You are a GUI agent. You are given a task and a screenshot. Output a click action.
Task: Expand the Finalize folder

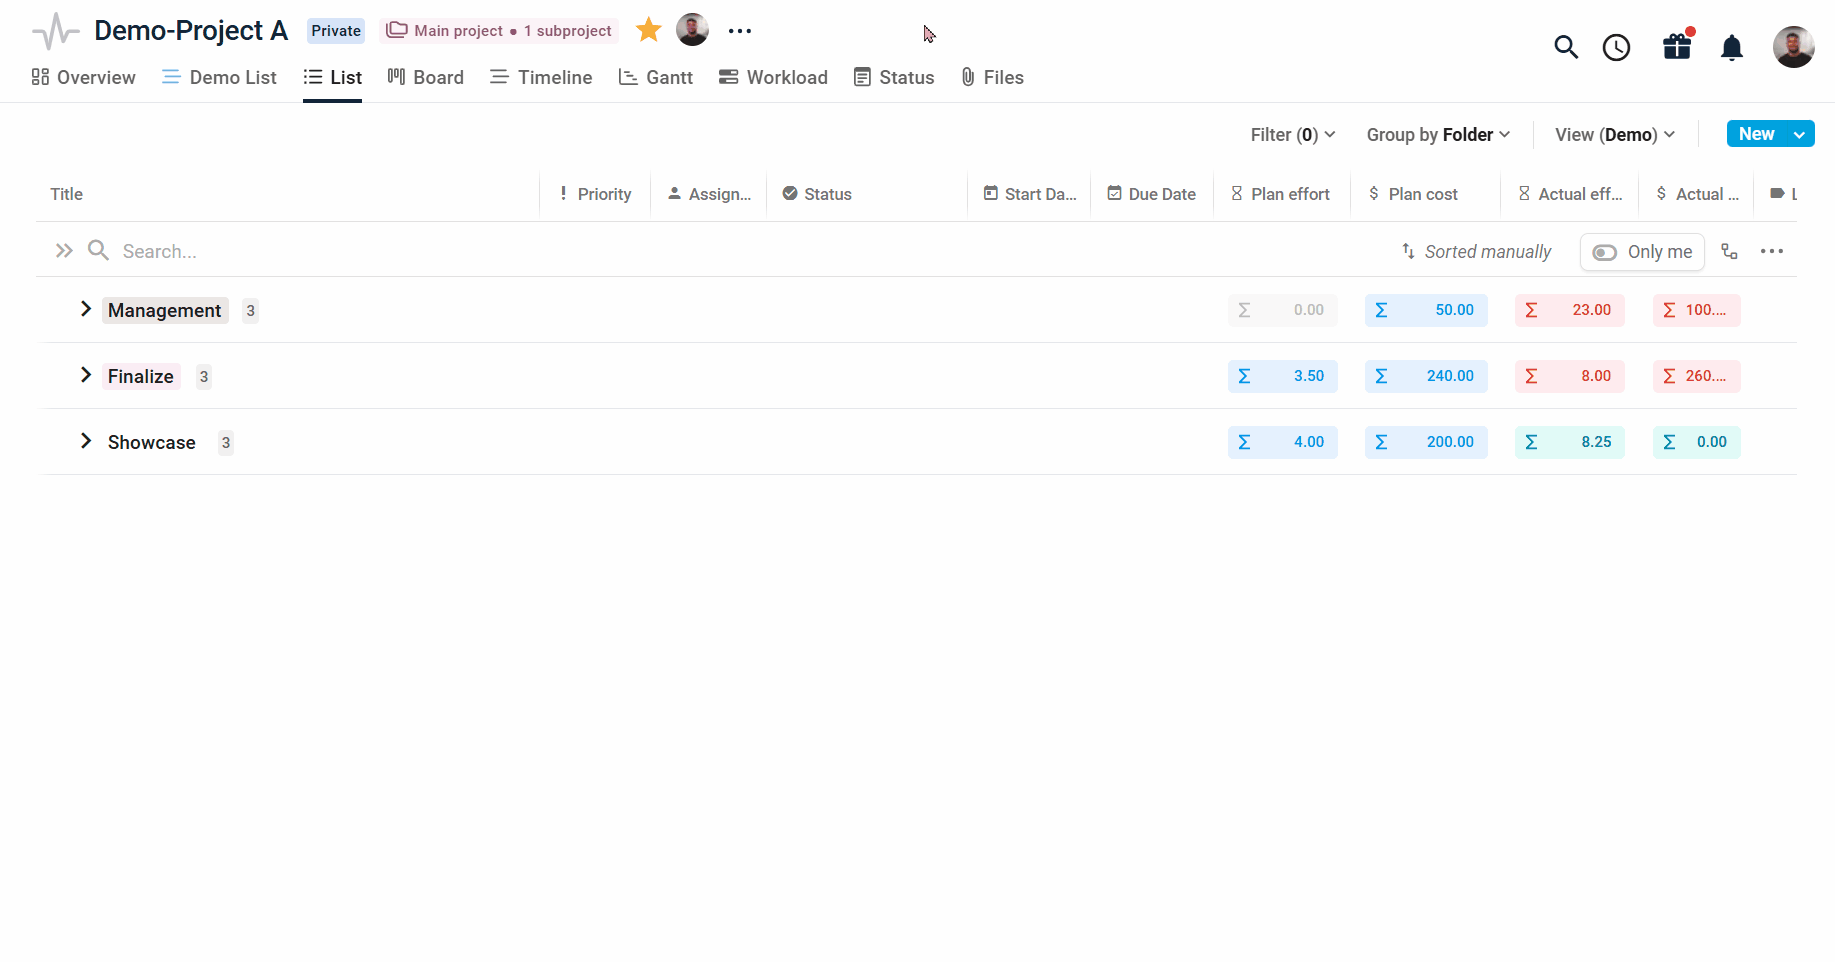click(86, 375)
